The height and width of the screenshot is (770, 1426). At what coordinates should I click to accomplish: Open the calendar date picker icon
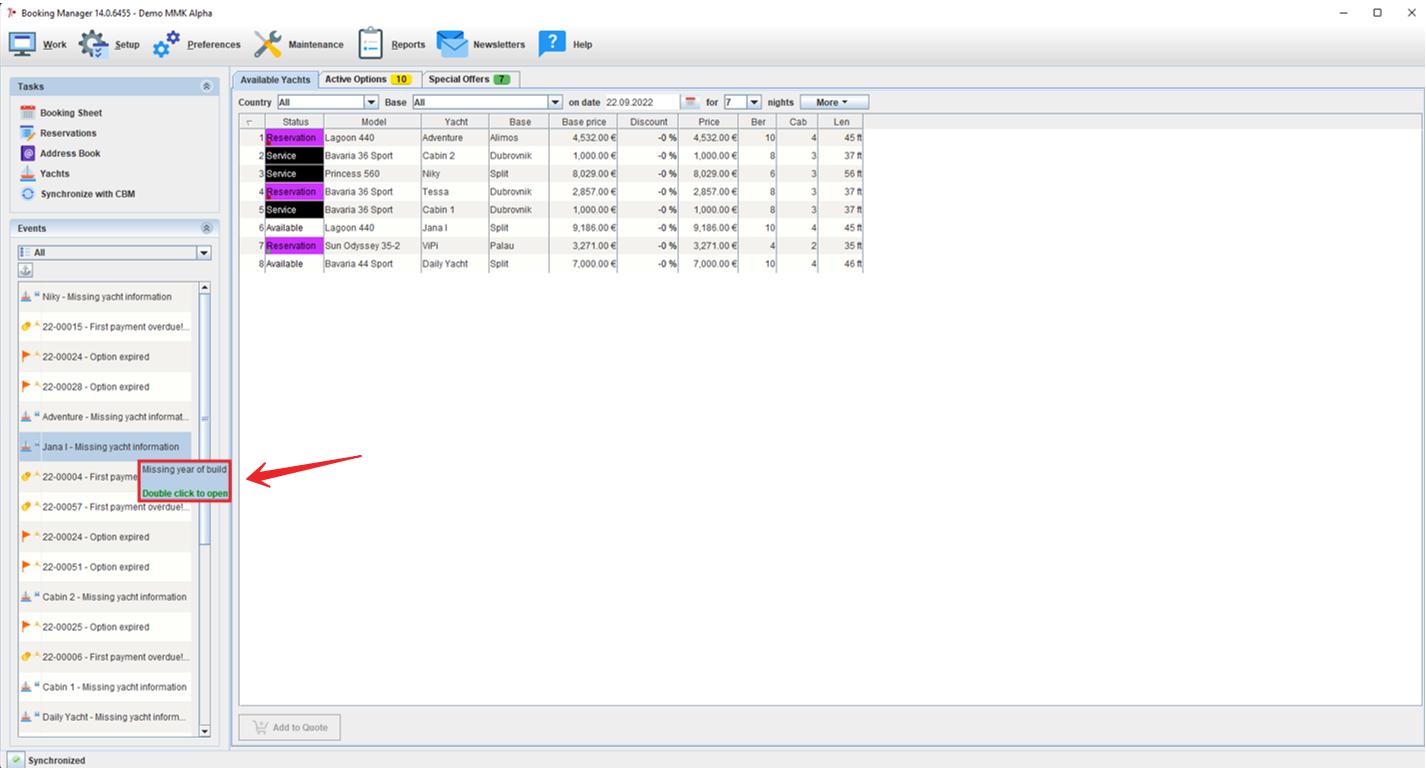coord(691,102)
